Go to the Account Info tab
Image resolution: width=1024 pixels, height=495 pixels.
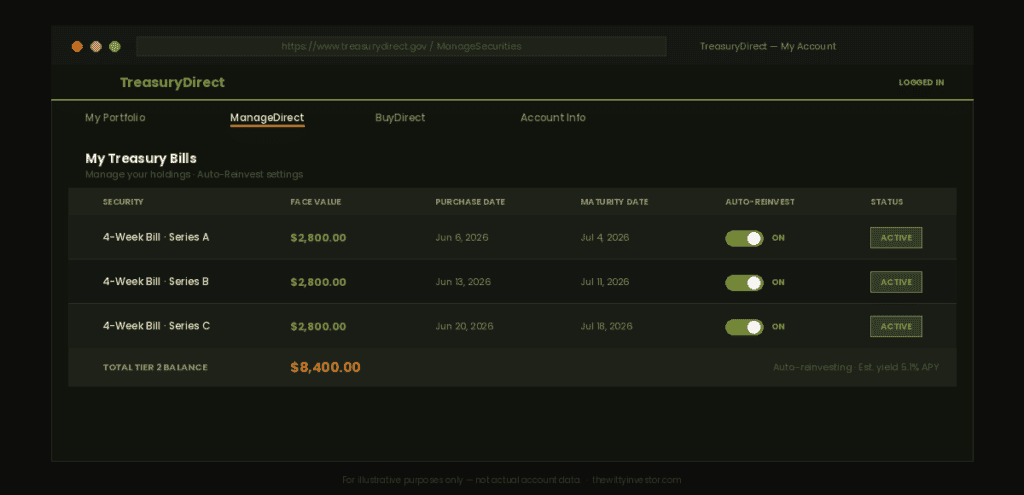tap(552, 118)
